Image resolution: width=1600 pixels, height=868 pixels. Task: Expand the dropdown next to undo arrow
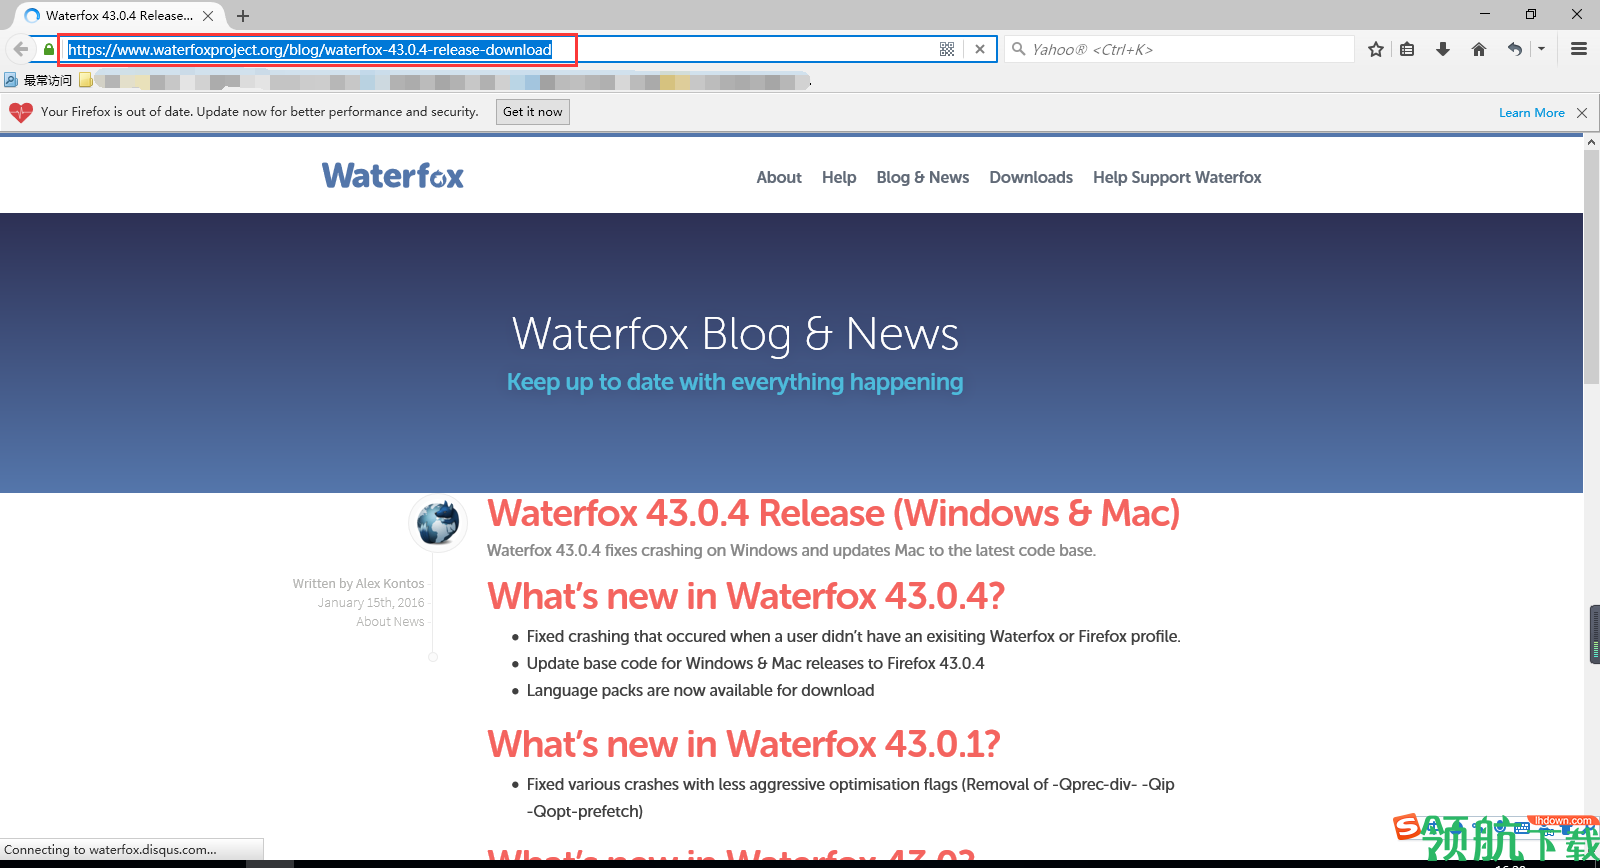click(1541, 49)
